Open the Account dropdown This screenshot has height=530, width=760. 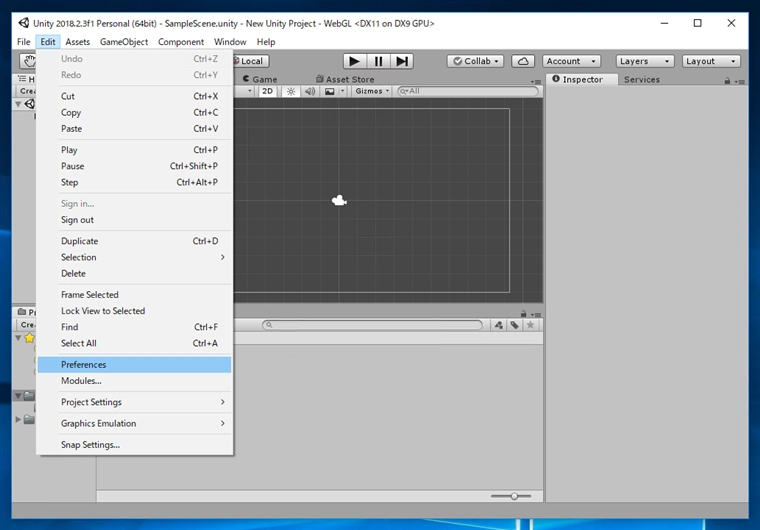(571, 61)
